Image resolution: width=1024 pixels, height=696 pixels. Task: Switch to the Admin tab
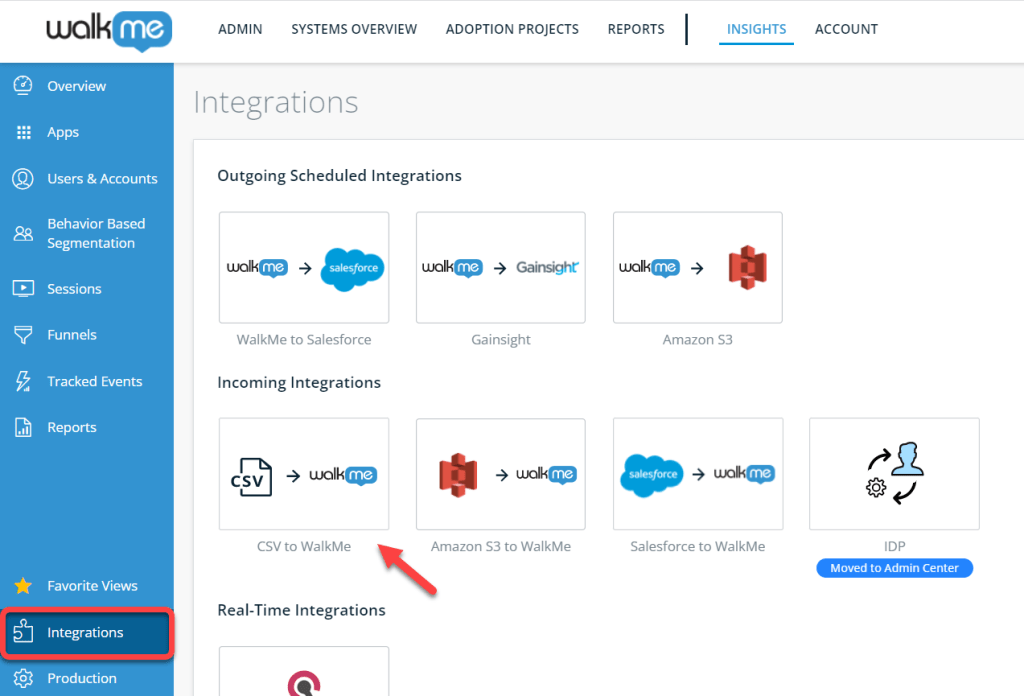(240, 29)
